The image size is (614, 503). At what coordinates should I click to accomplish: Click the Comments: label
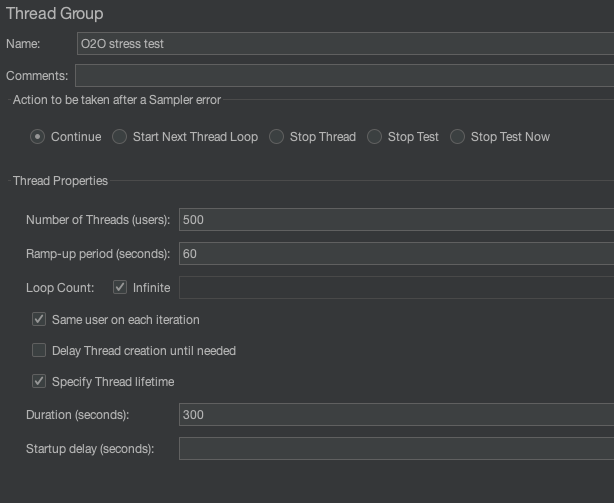point(37,76)
